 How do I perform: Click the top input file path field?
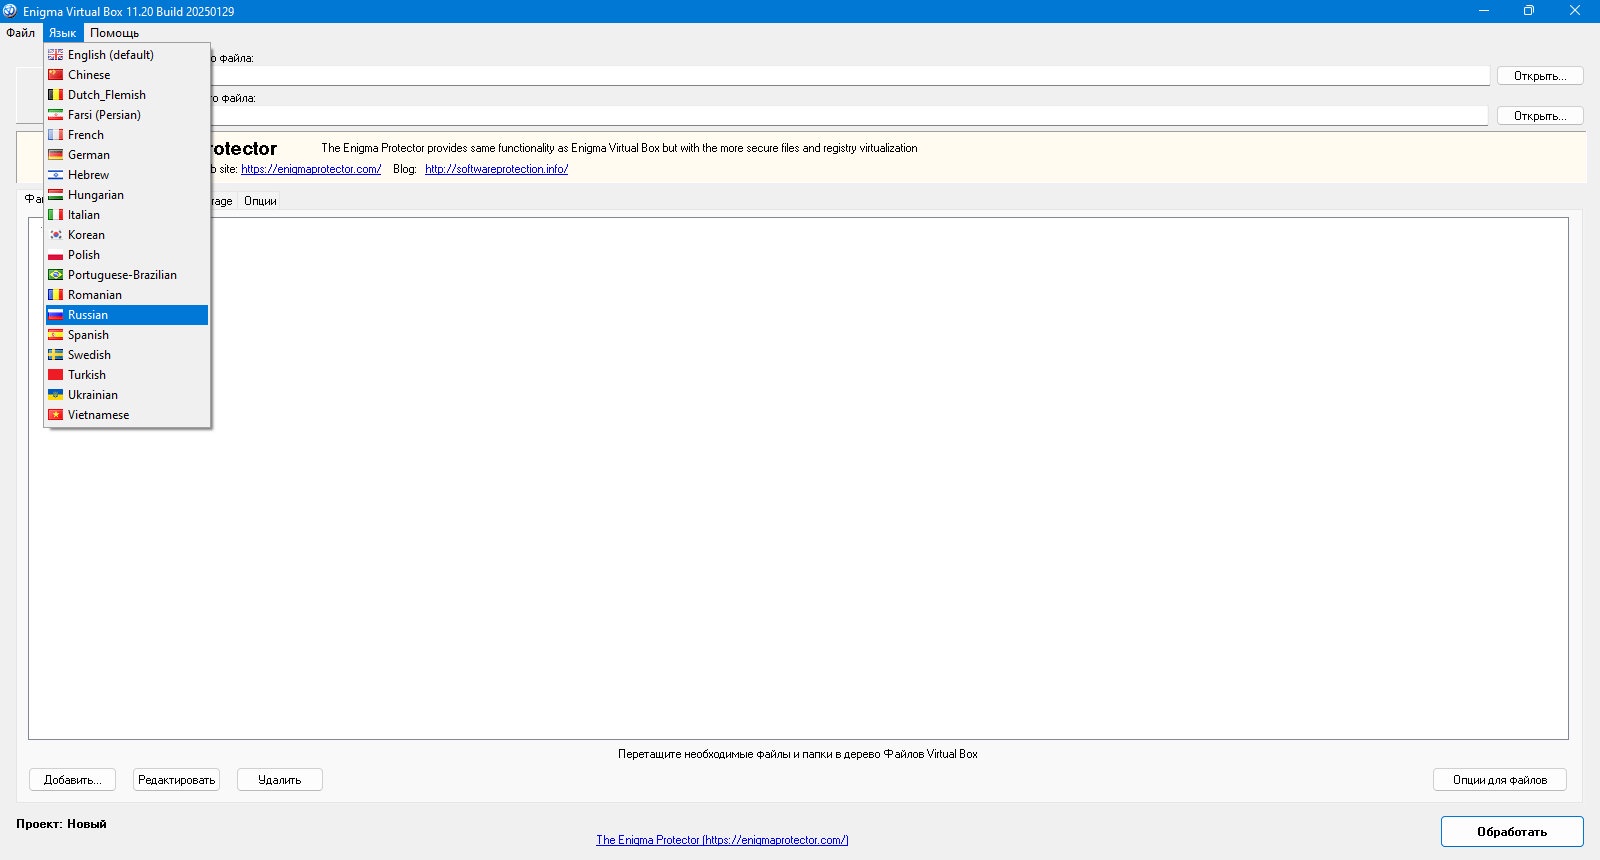(850, 76)
